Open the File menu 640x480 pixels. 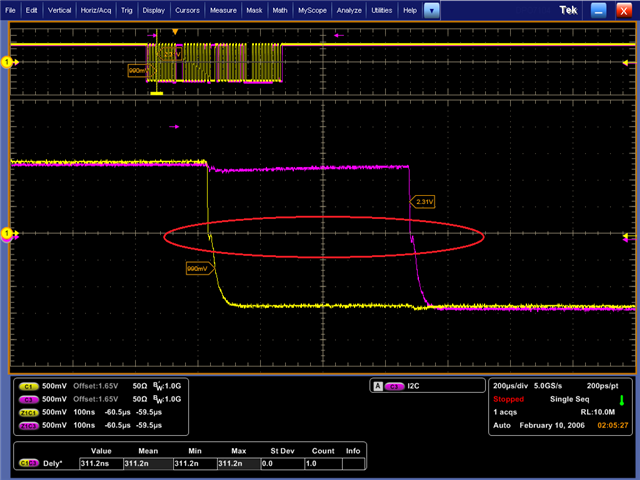(10, 10)
